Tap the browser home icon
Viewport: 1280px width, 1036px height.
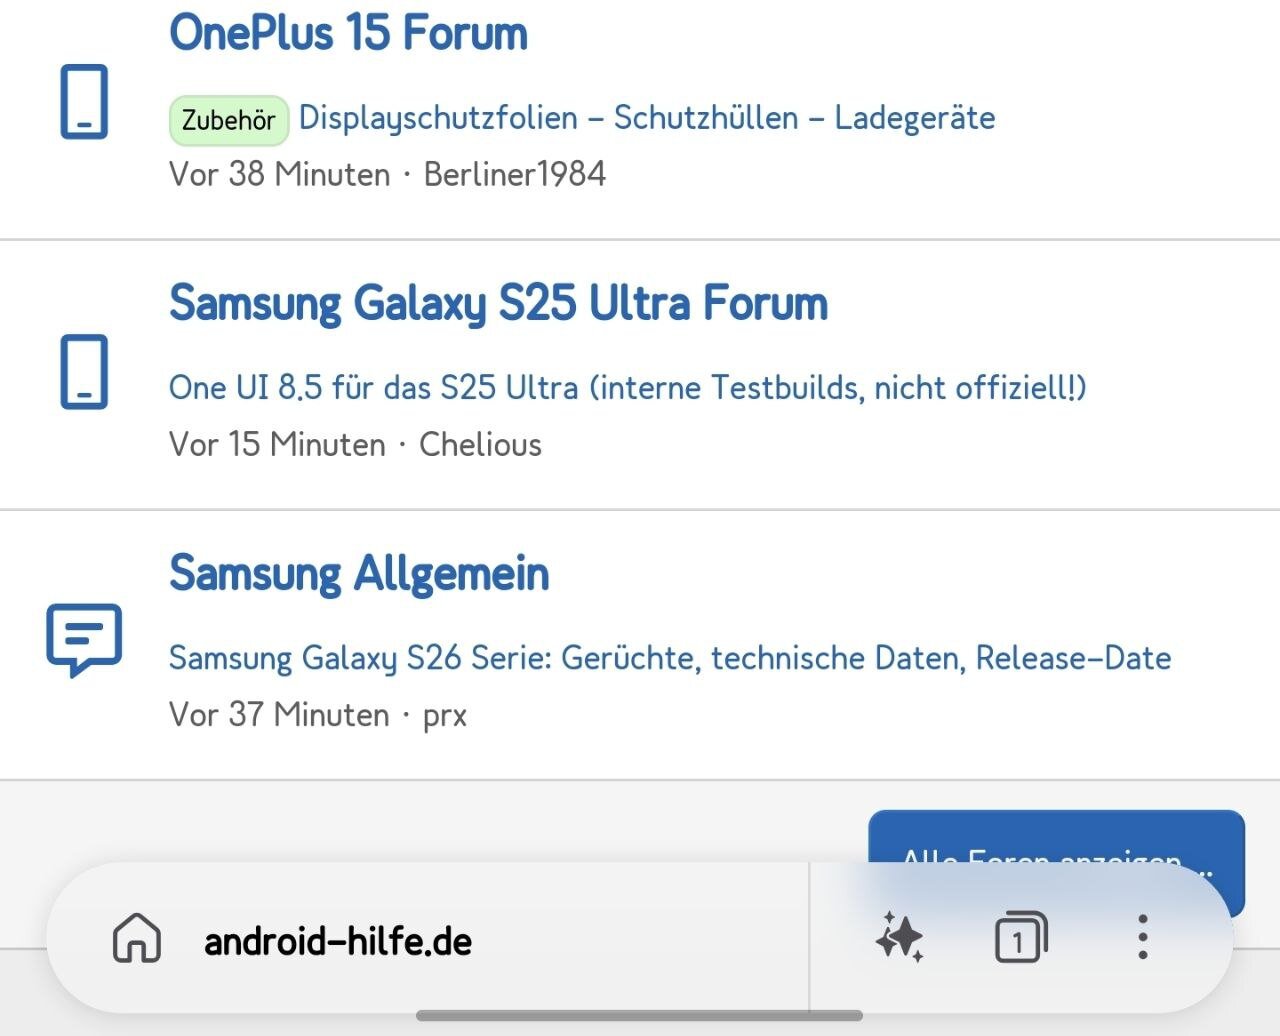point(137,939)
